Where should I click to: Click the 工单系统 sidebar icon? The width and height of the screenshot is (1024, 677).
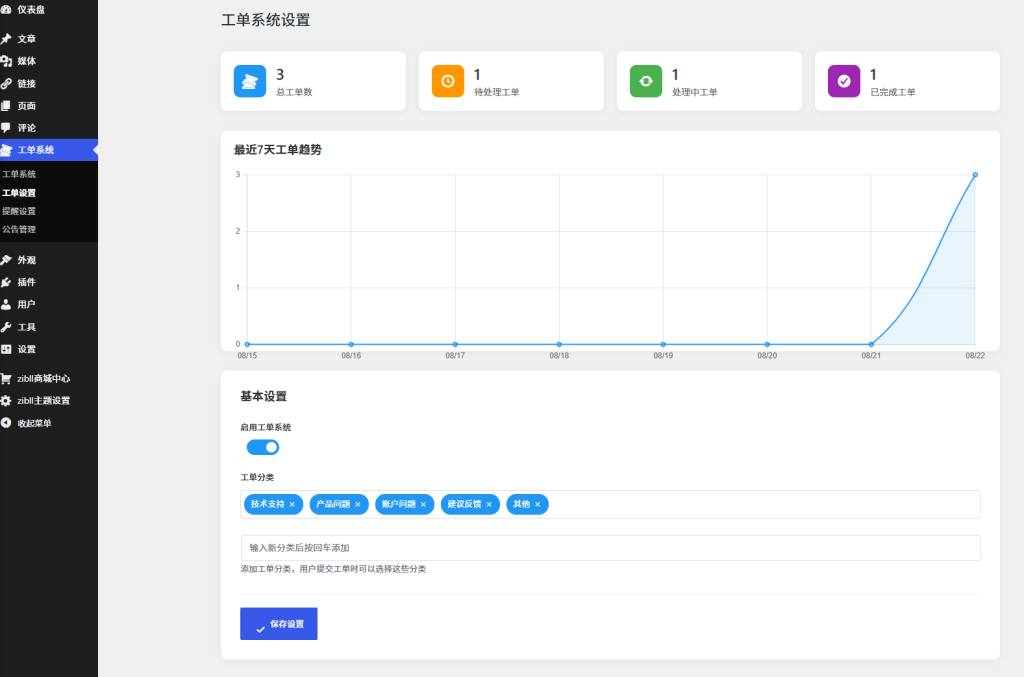(x=6, y=150)
